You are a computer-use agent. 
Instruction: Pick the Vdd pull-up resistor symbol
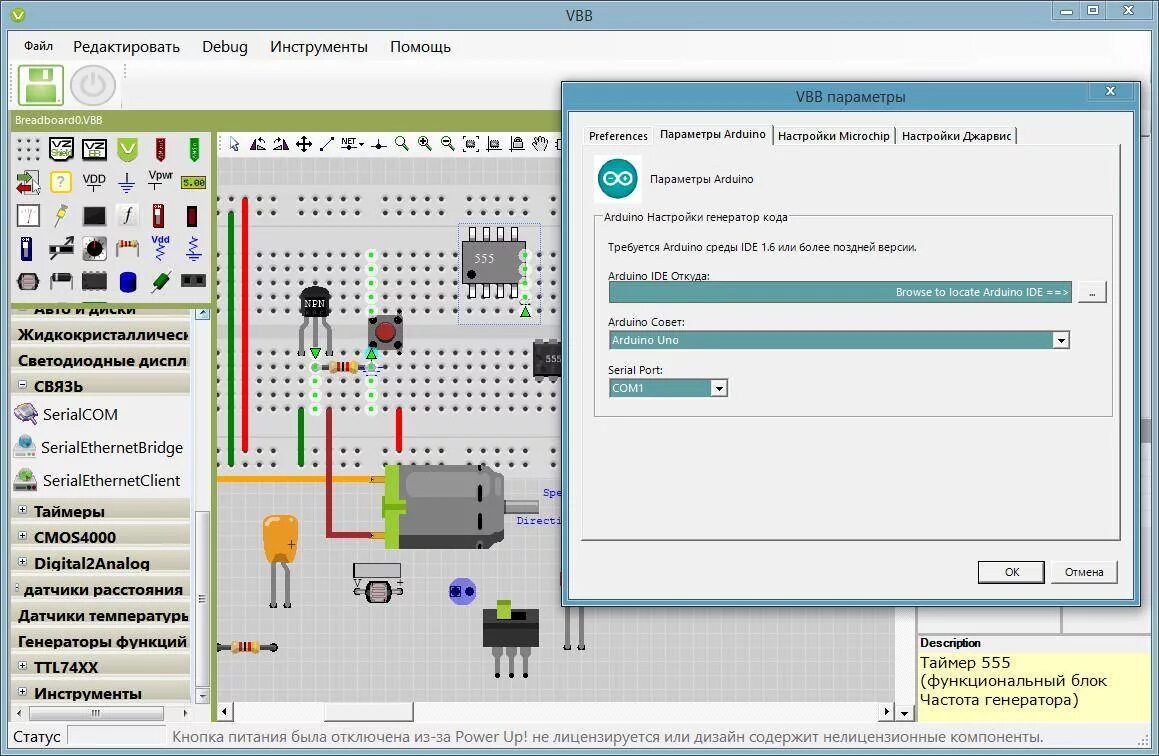point(160,248)
